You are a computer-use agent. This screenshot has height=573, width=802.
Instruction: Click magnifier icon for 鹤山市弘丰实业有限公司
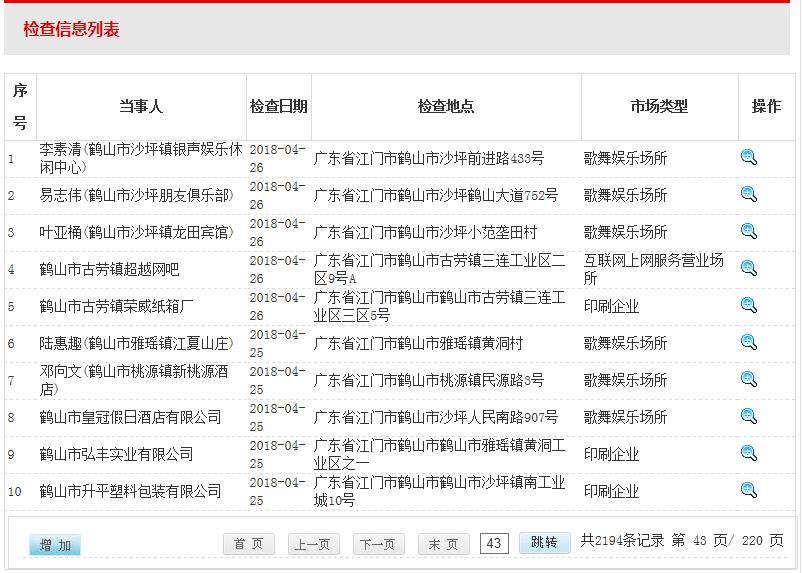pos(748,453)
